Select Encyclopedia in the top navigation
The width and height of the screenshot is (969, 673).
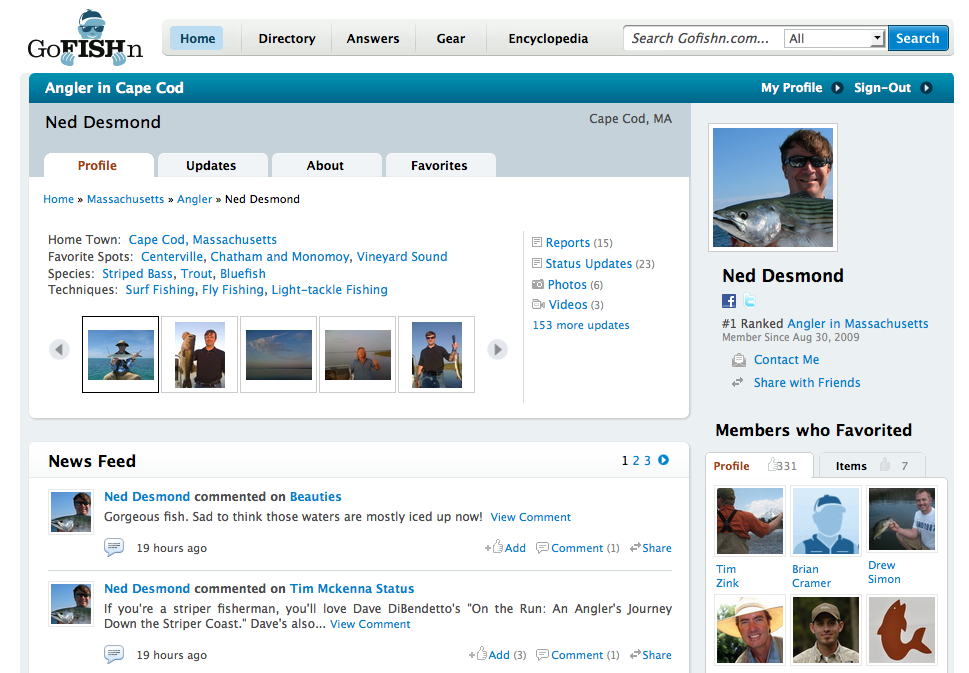pos(548,38)
